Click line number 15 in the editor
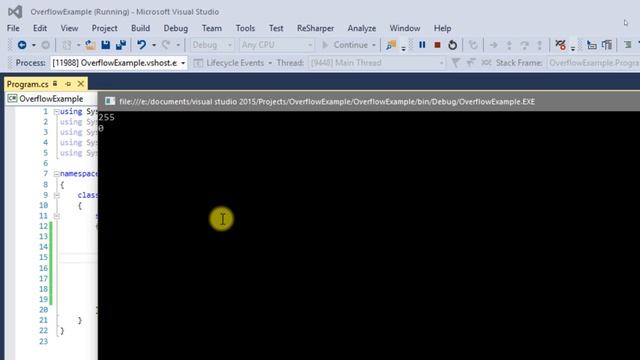Viewport: 640px width, 360px height. click(43, 257)
